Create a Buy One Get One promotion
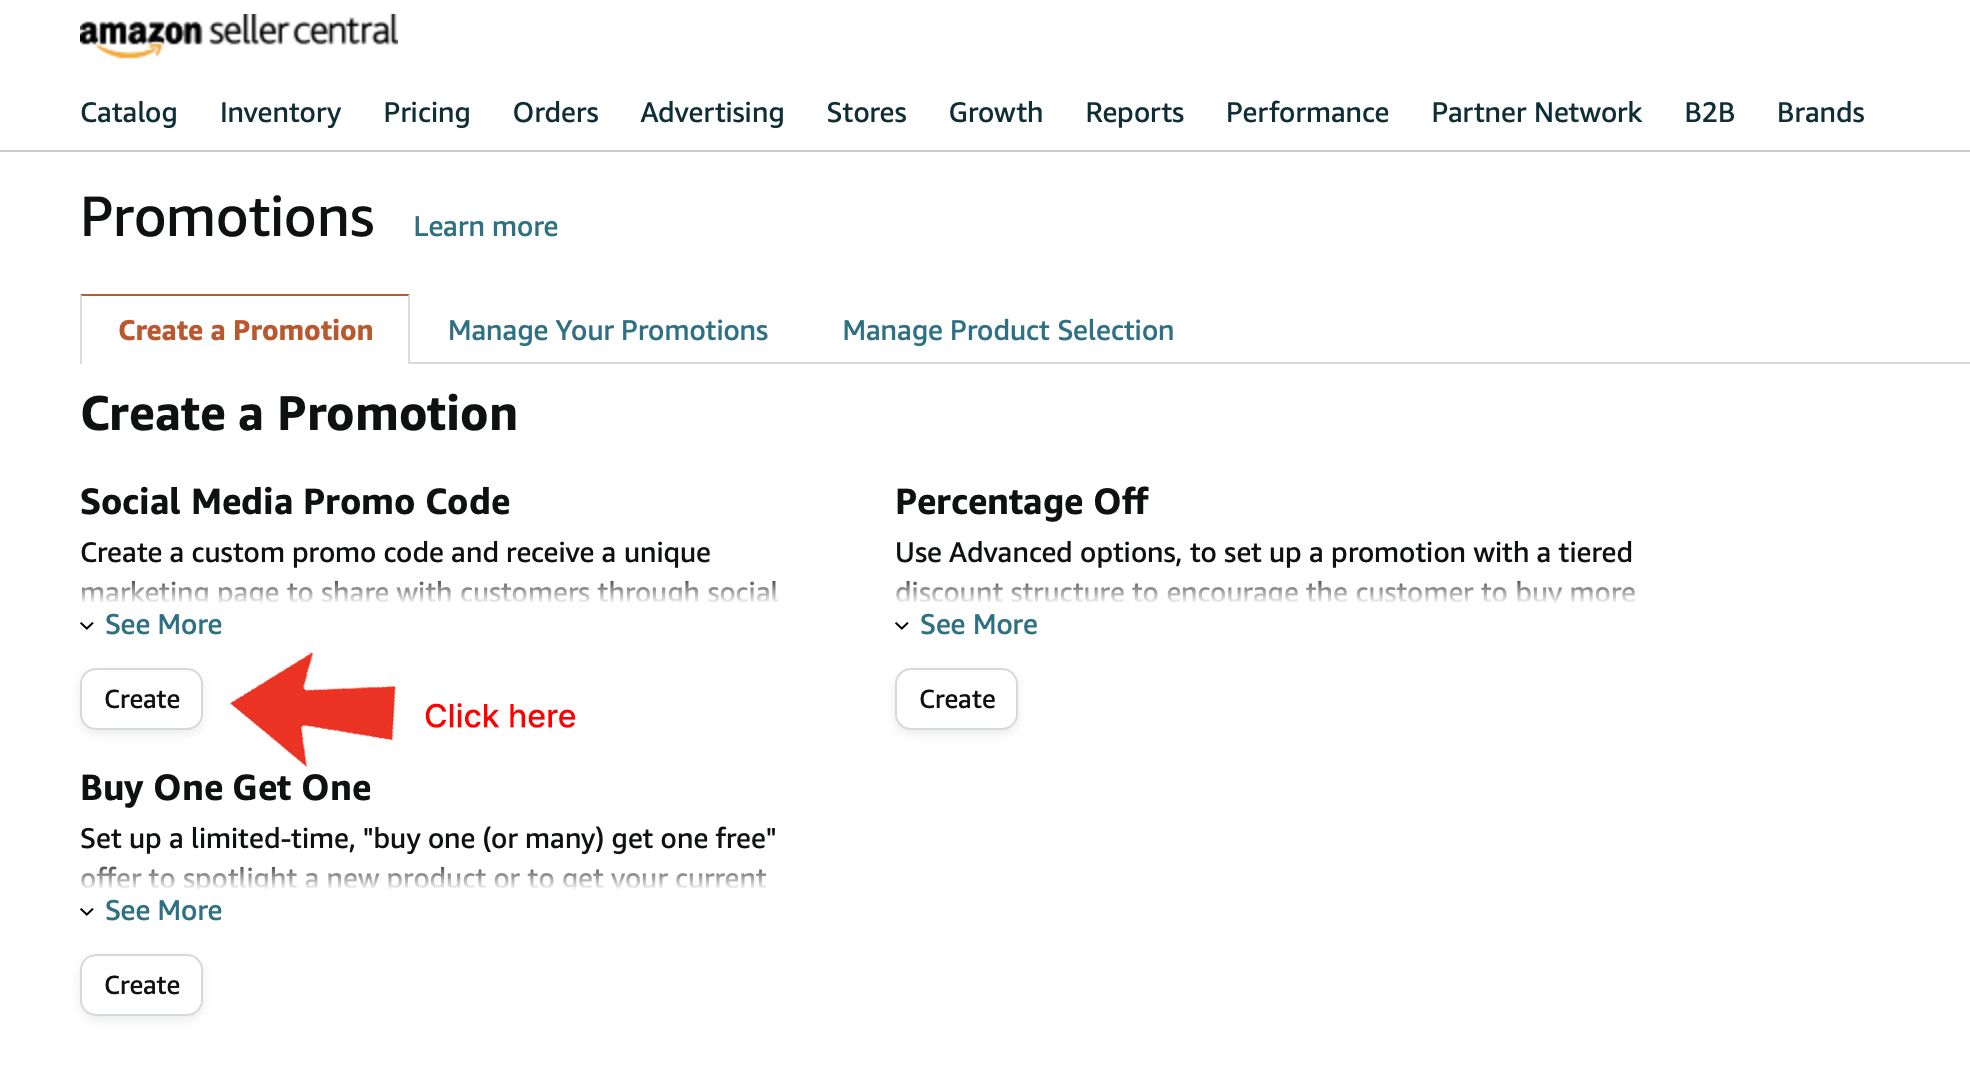Viewport: 1970px width, 1074px height. 142,985
